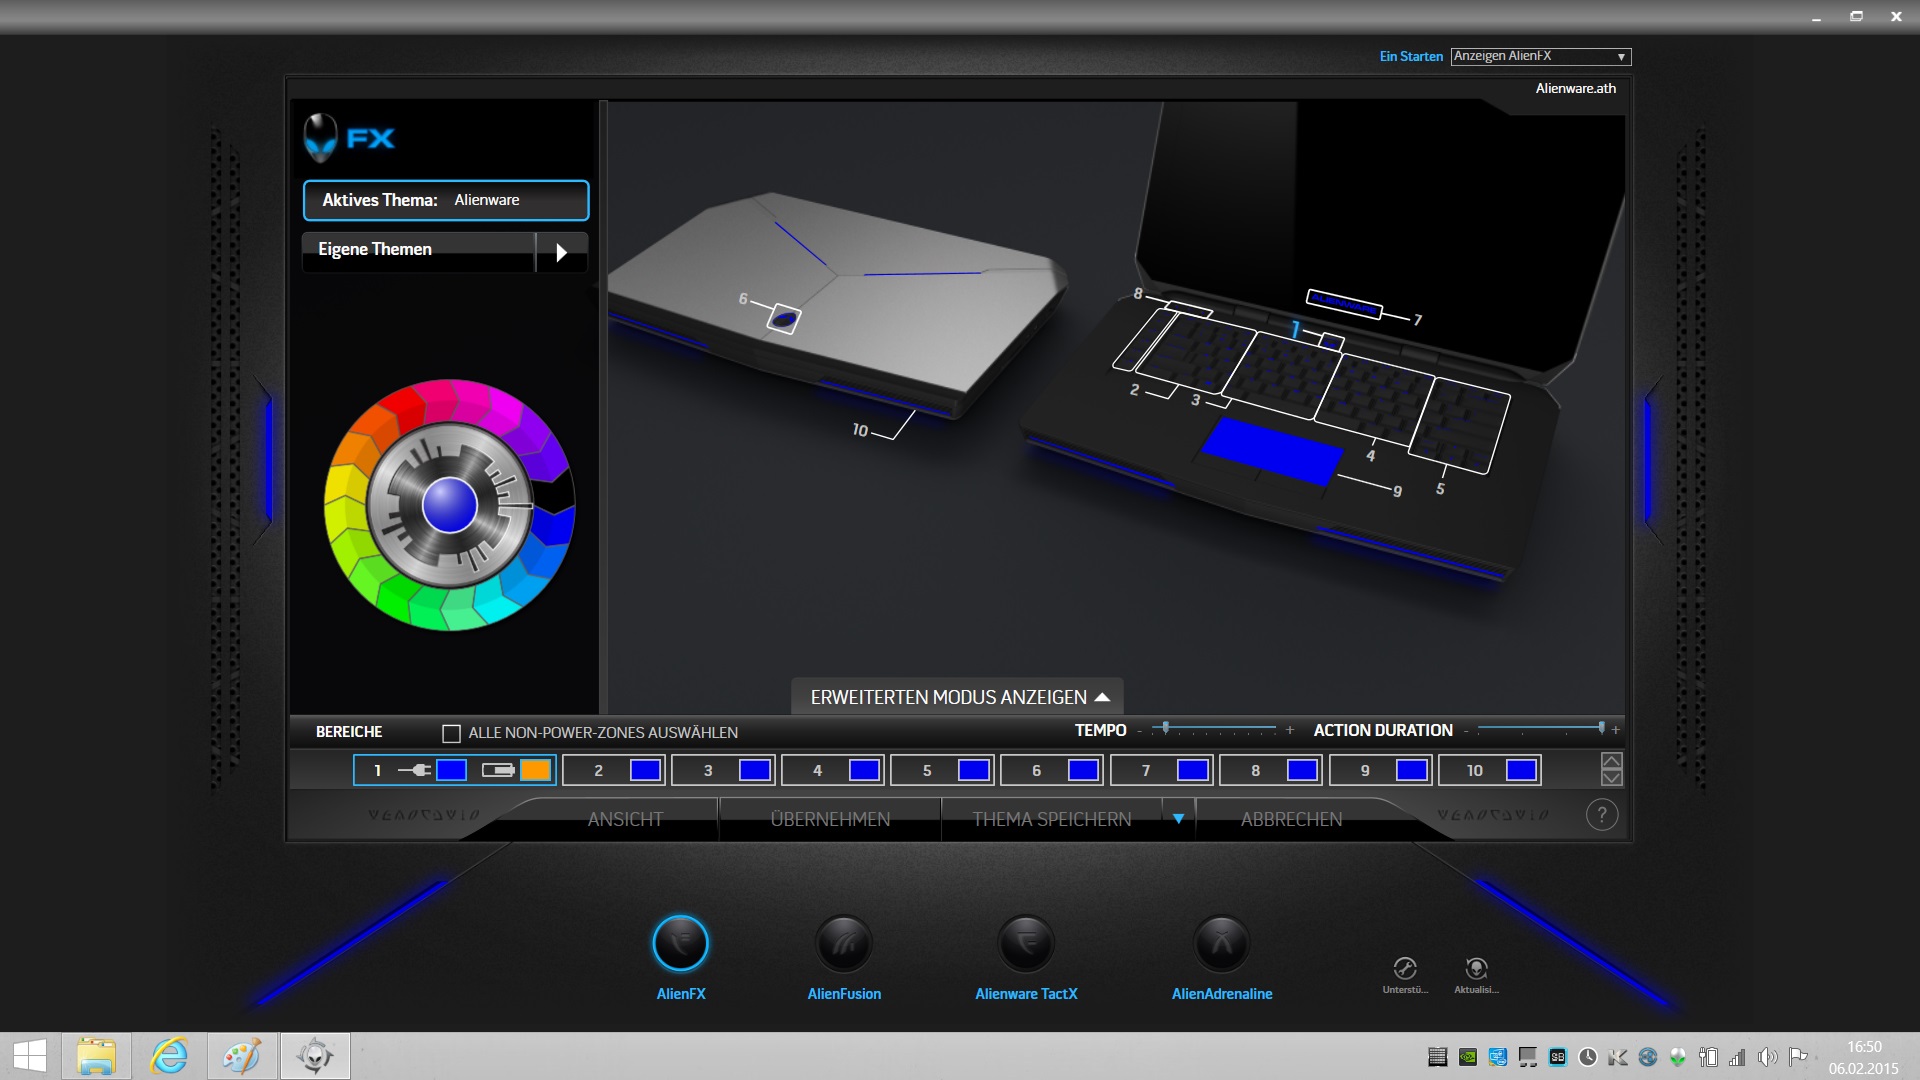
Task: Click the Abbrechen button
Action: click(1291, 819)
